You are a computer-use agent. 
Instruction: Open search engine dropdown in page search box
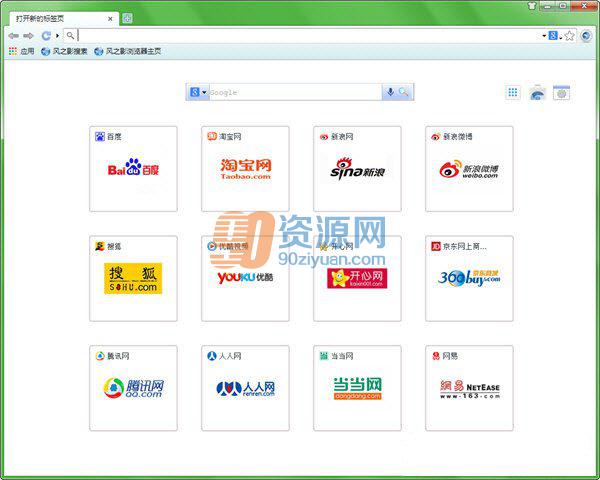pyautogui.click(x=198, y=92)
